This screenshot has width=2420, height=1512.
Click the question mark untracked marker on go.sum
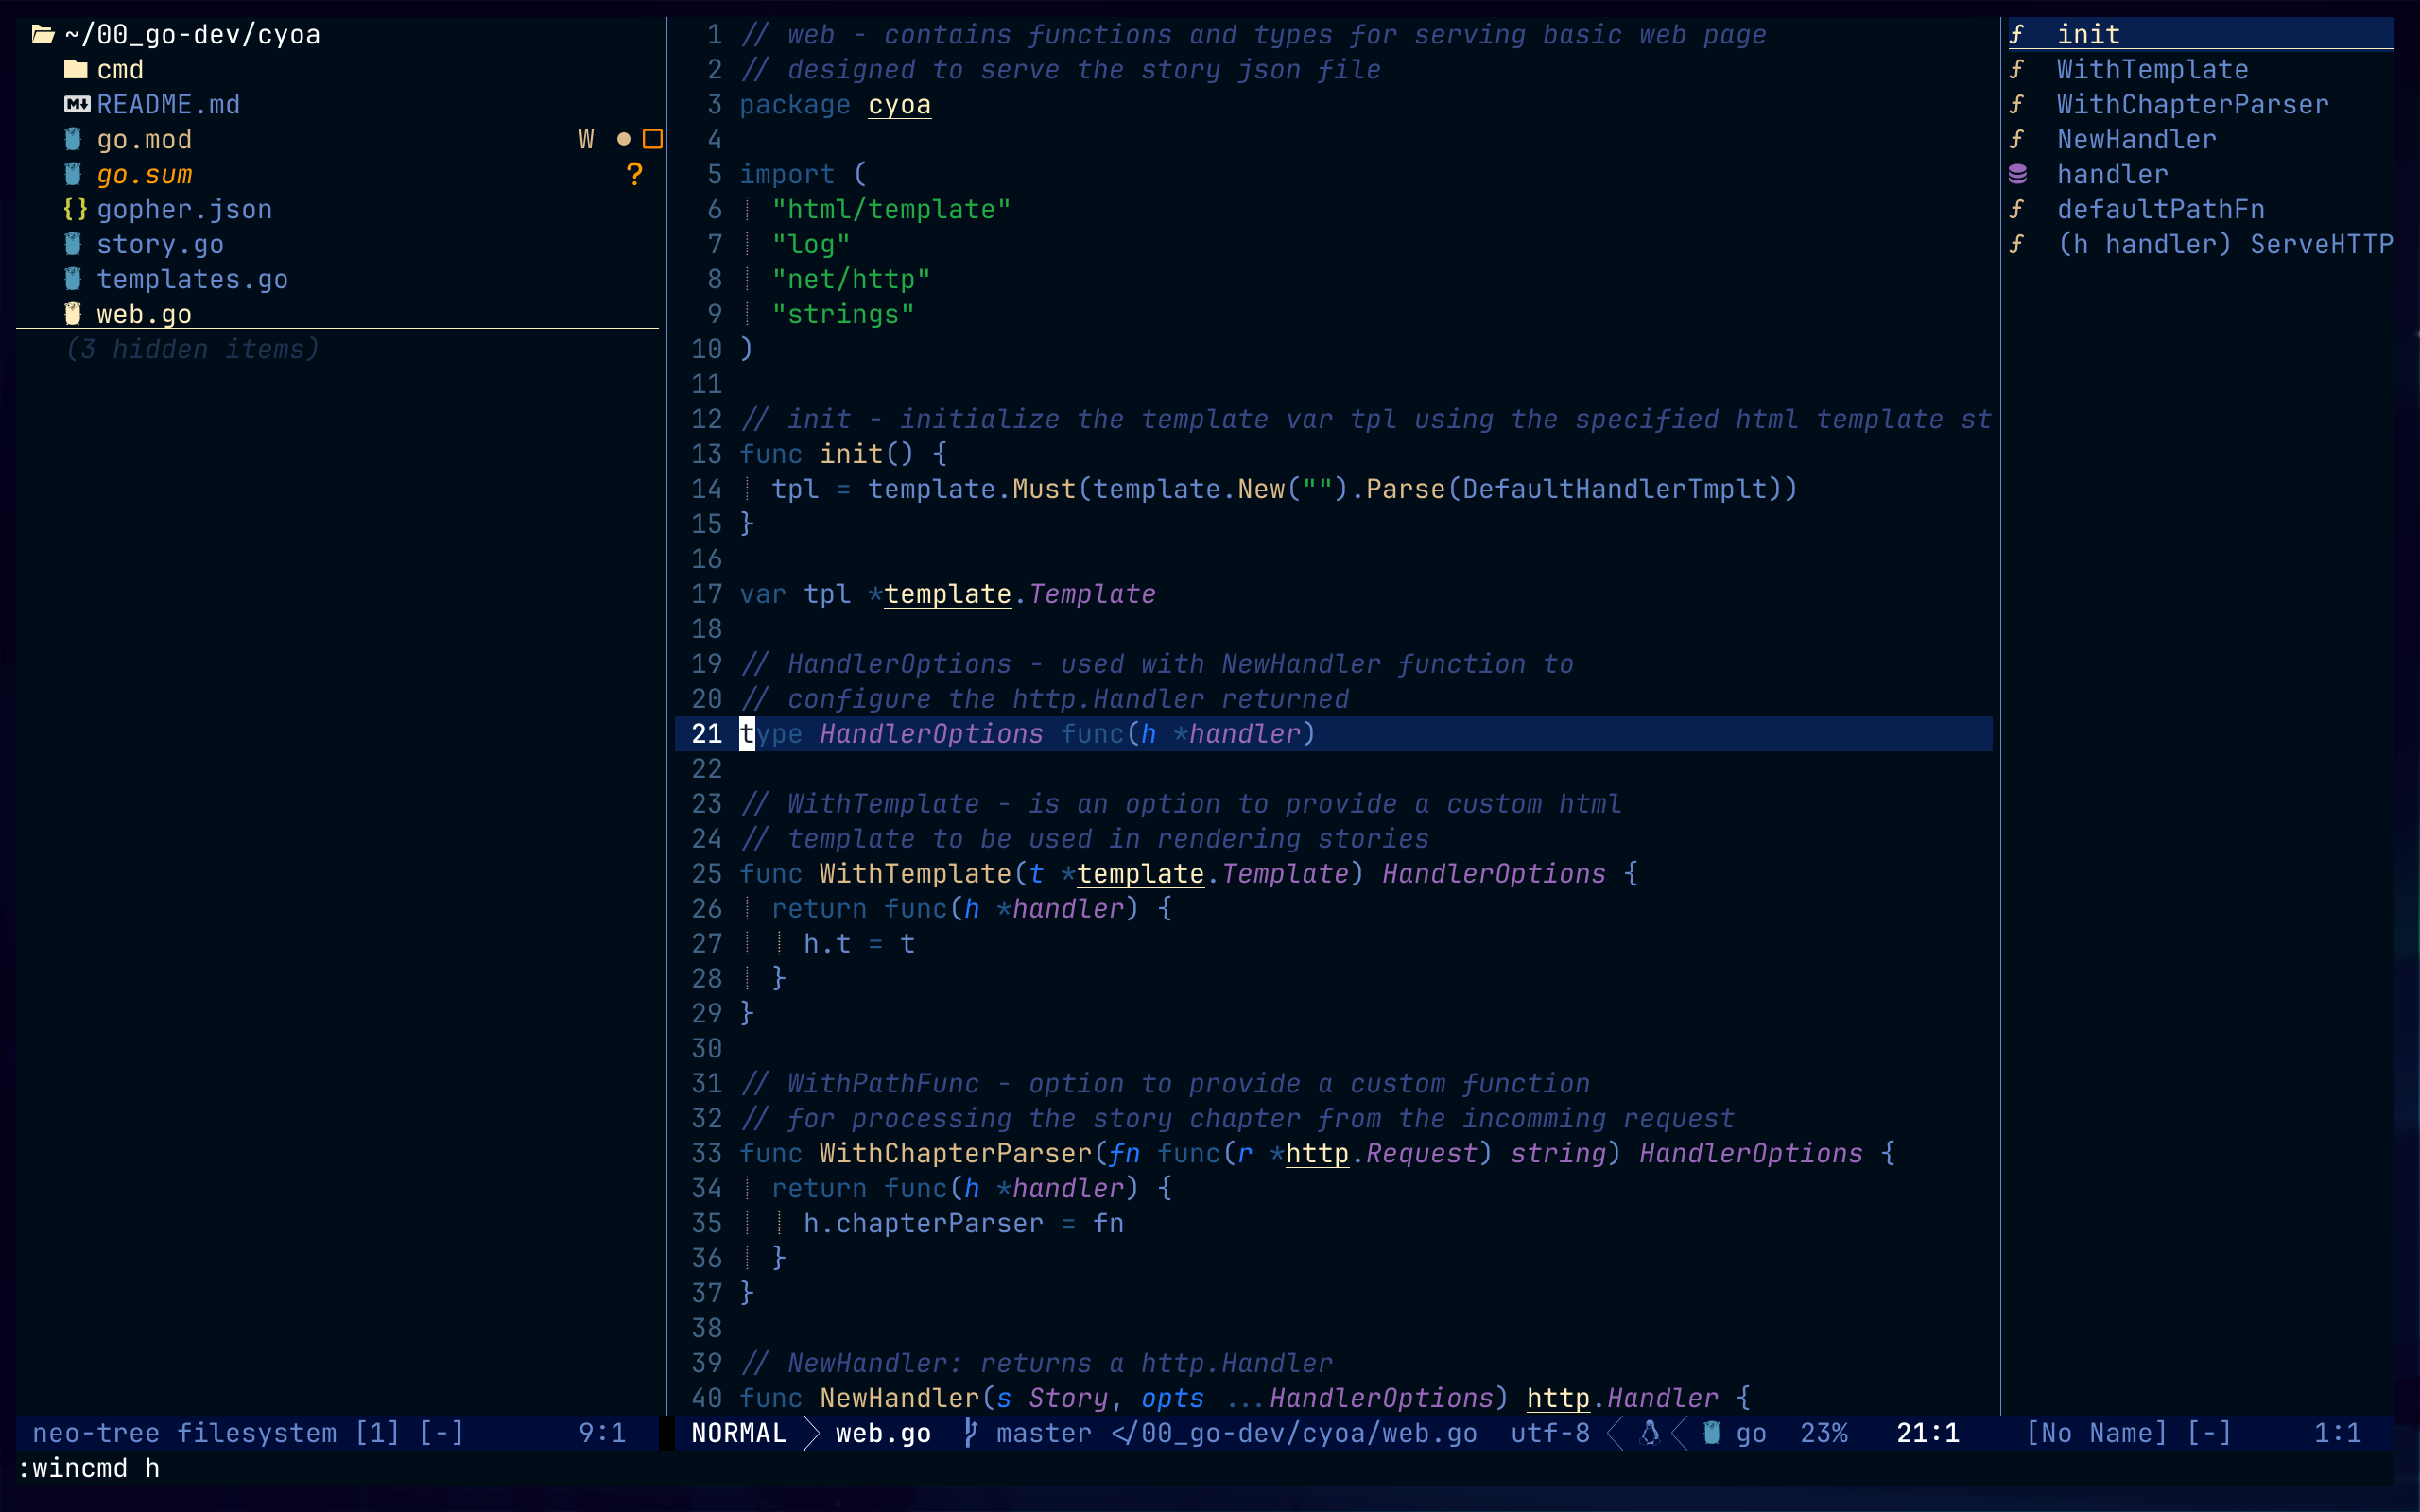point(635,175)
